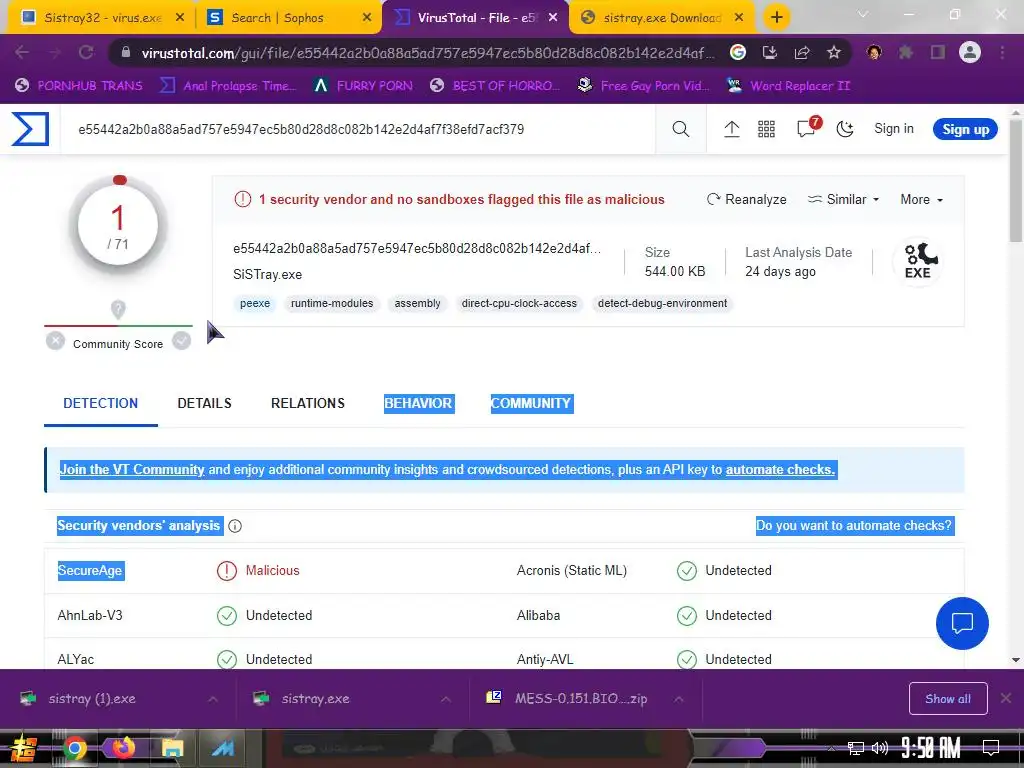
Task: Open the Similar dropdown
Action: (843, 199)
